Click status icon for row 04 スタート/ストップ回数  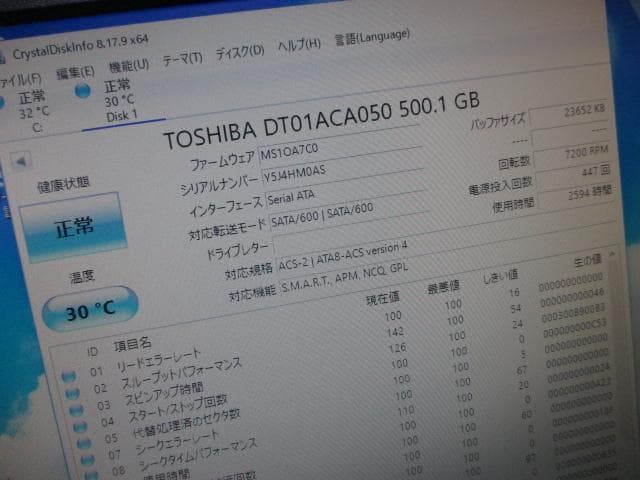coord(80,426)
